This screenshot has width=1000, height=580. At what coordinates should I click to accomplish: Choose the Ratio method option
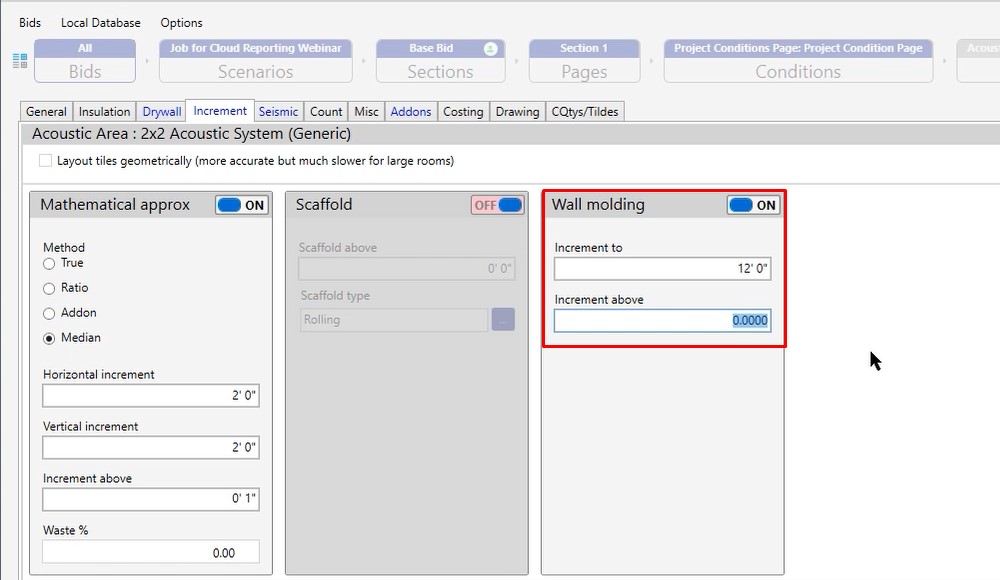[x=49, y=288]
